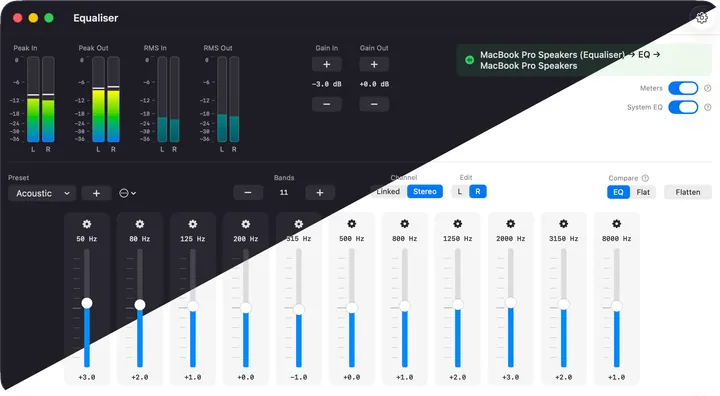Switch Compare to Flat
This screenshot has width=720, height=396.
coord(643,192)
